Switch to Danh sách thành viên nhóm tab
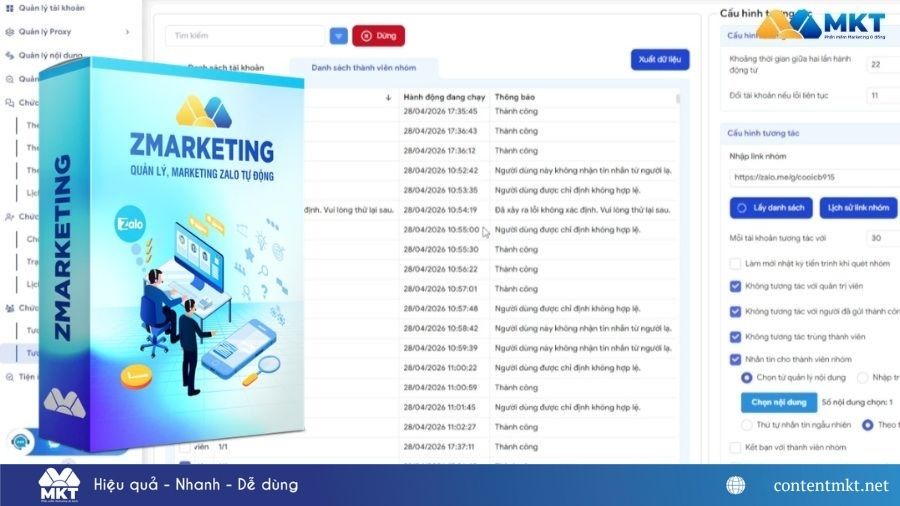This screenshot has height=506, width=900. [363, 68]
